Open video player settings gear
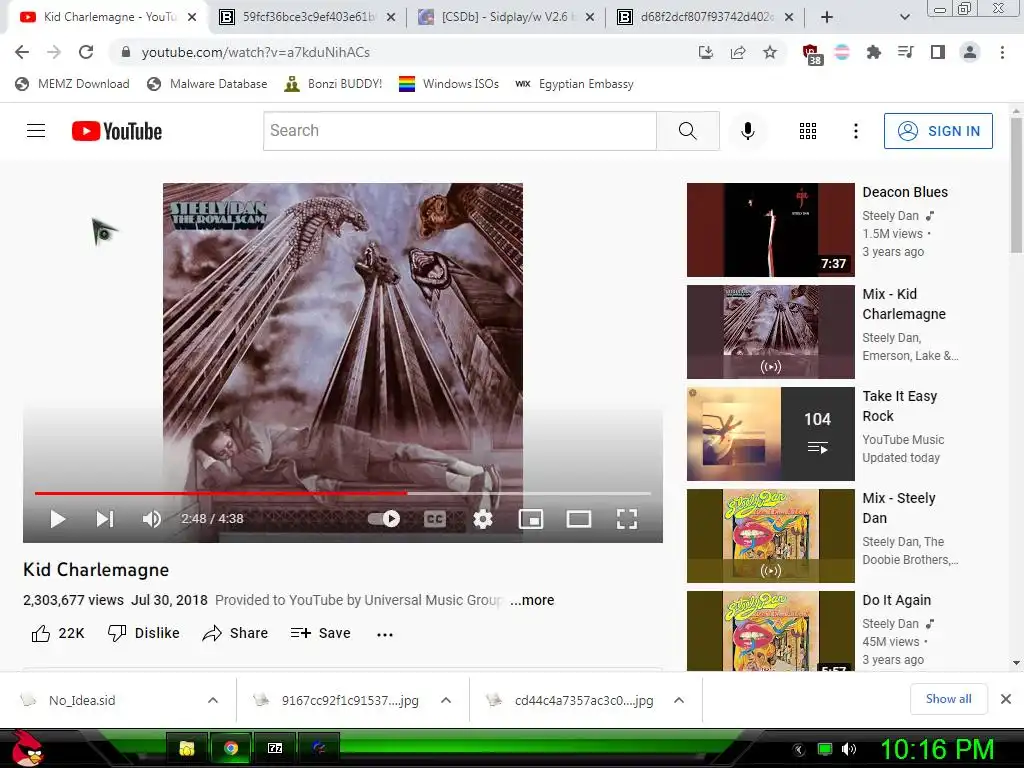Viewport: 1024px width, 768px height. pos(483,519)
